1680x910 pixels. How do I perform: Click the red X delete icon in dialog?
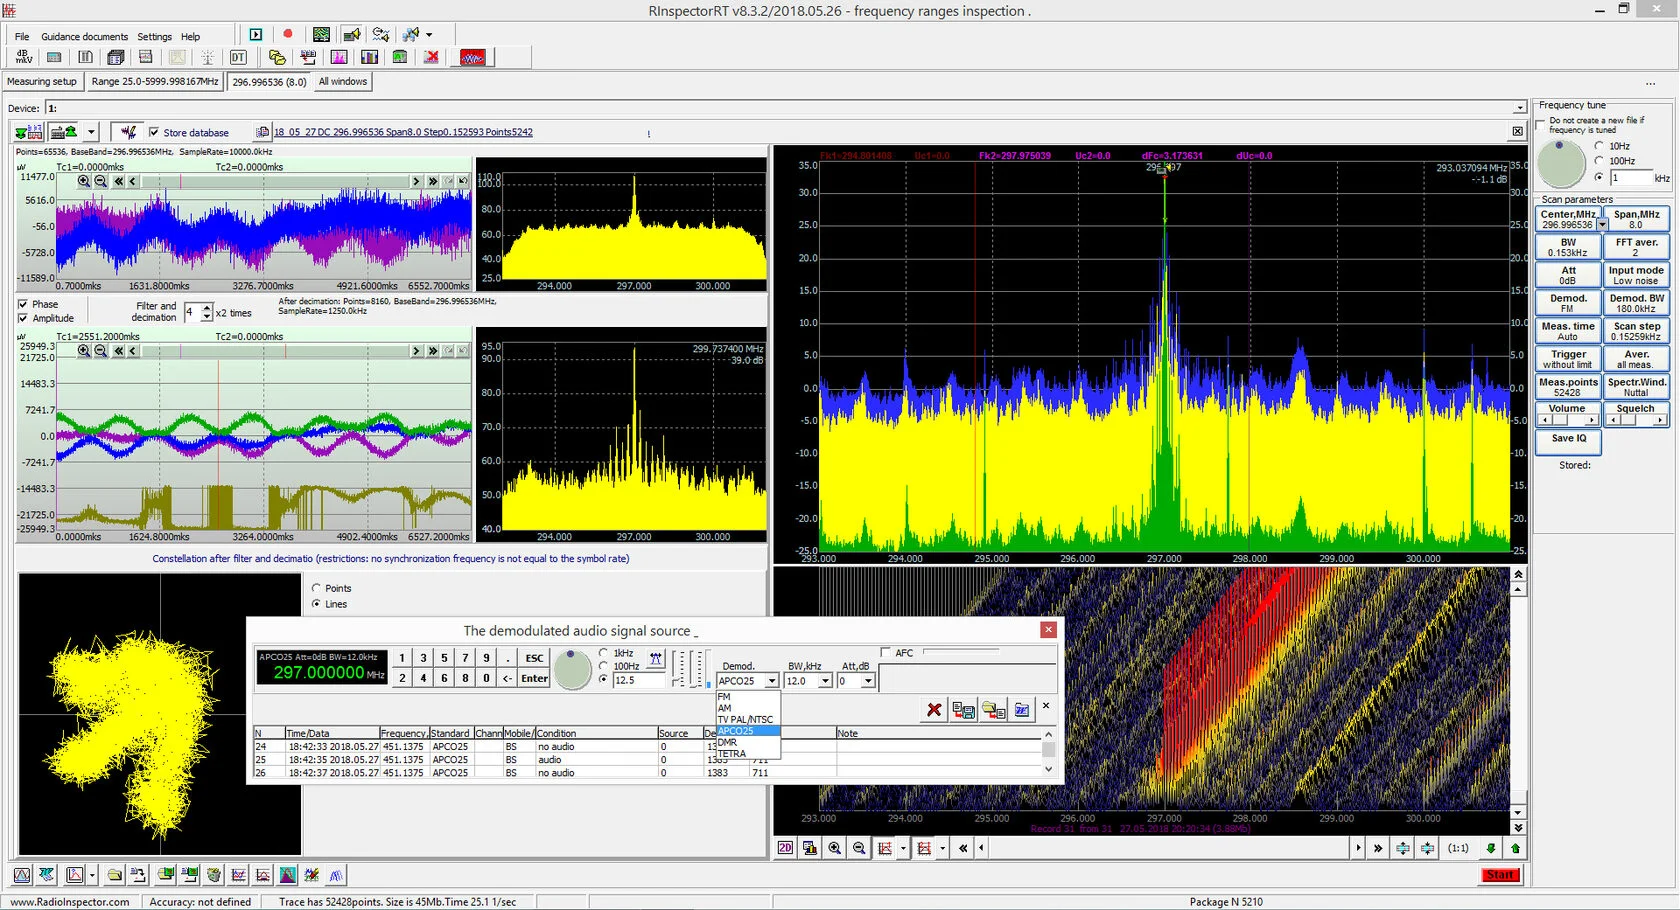tap(934, 709)
